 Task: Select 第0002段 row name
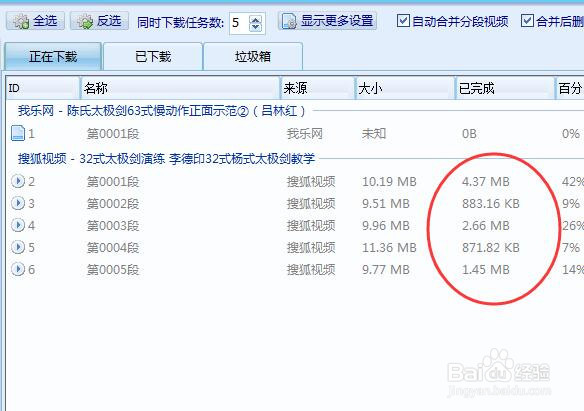pos(113,204)
